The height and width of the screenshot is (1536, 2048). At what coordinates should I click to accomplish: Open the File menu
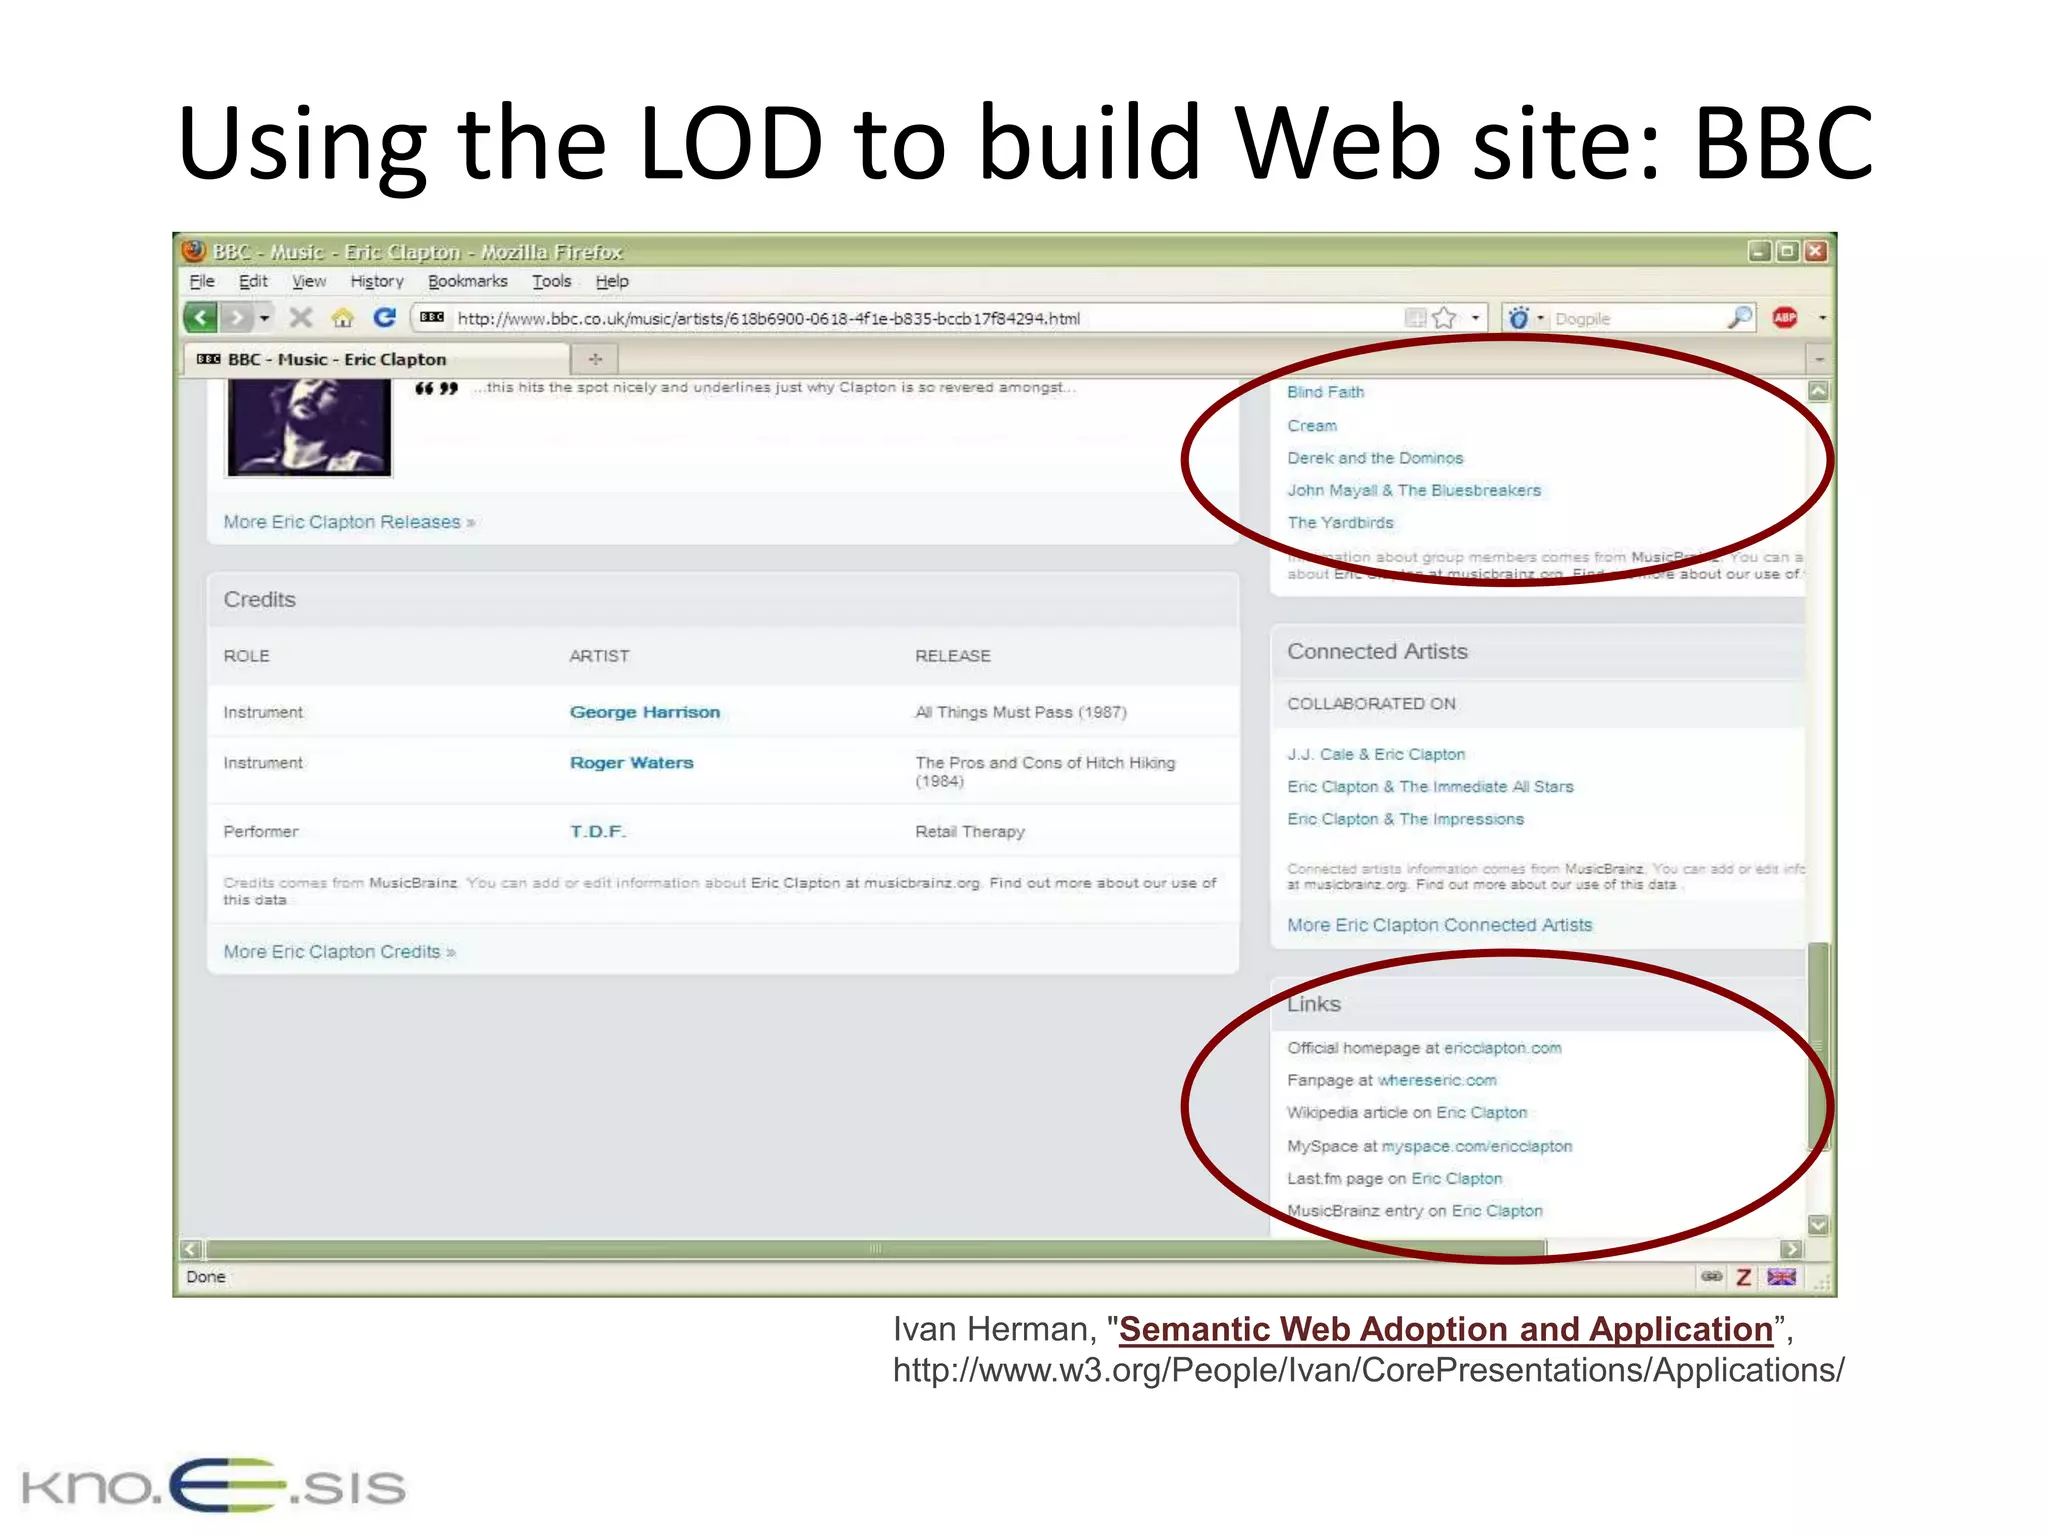pyautogui.click(x=202, y=281)
